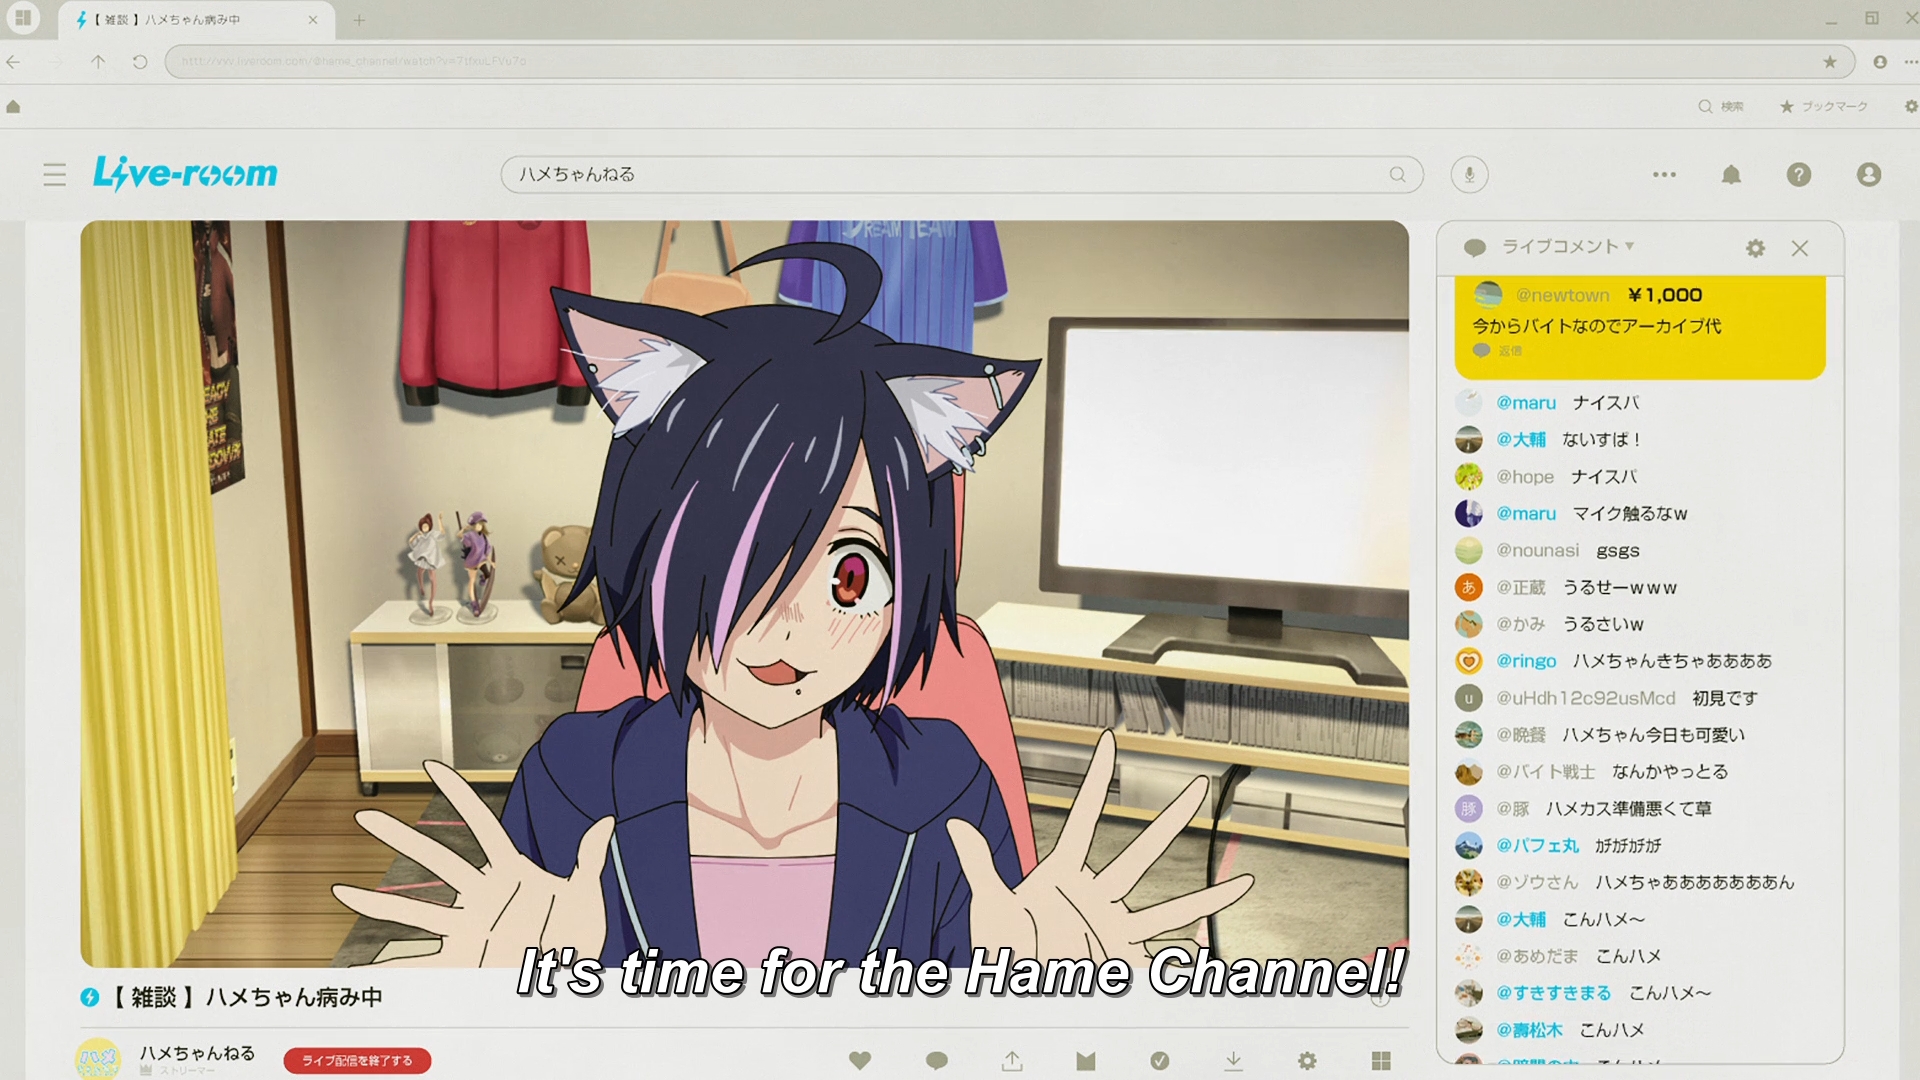Click the @正蔵 user avatar in chat

point(1468,588)
